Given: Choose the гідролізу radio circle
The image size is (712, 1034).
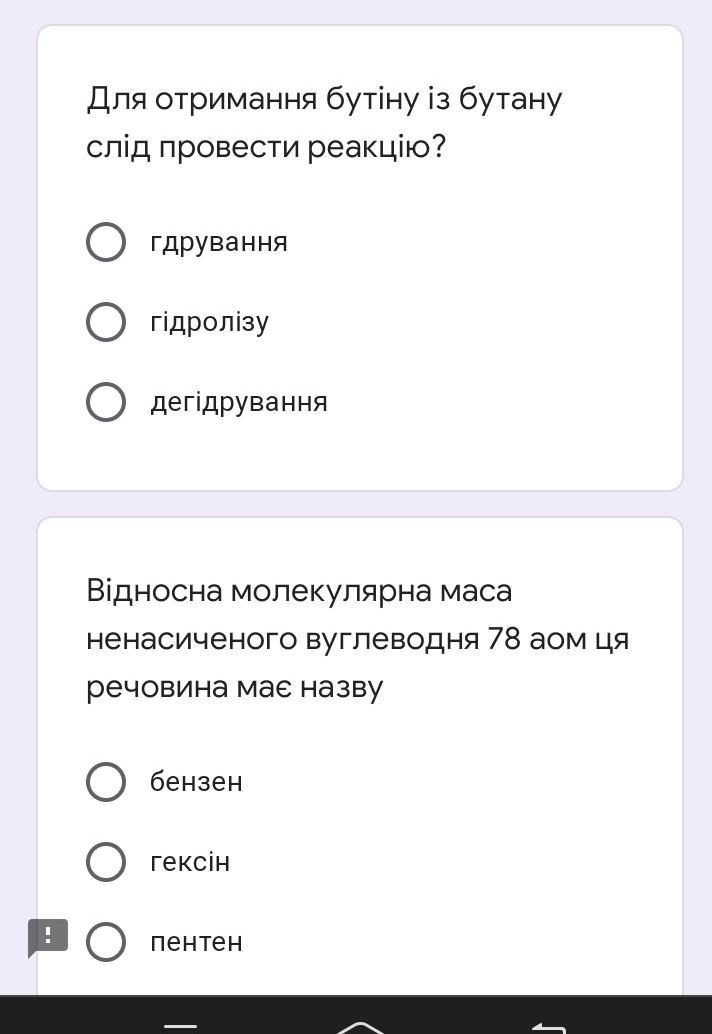Looking at the screenshot, I should (106, 322).
